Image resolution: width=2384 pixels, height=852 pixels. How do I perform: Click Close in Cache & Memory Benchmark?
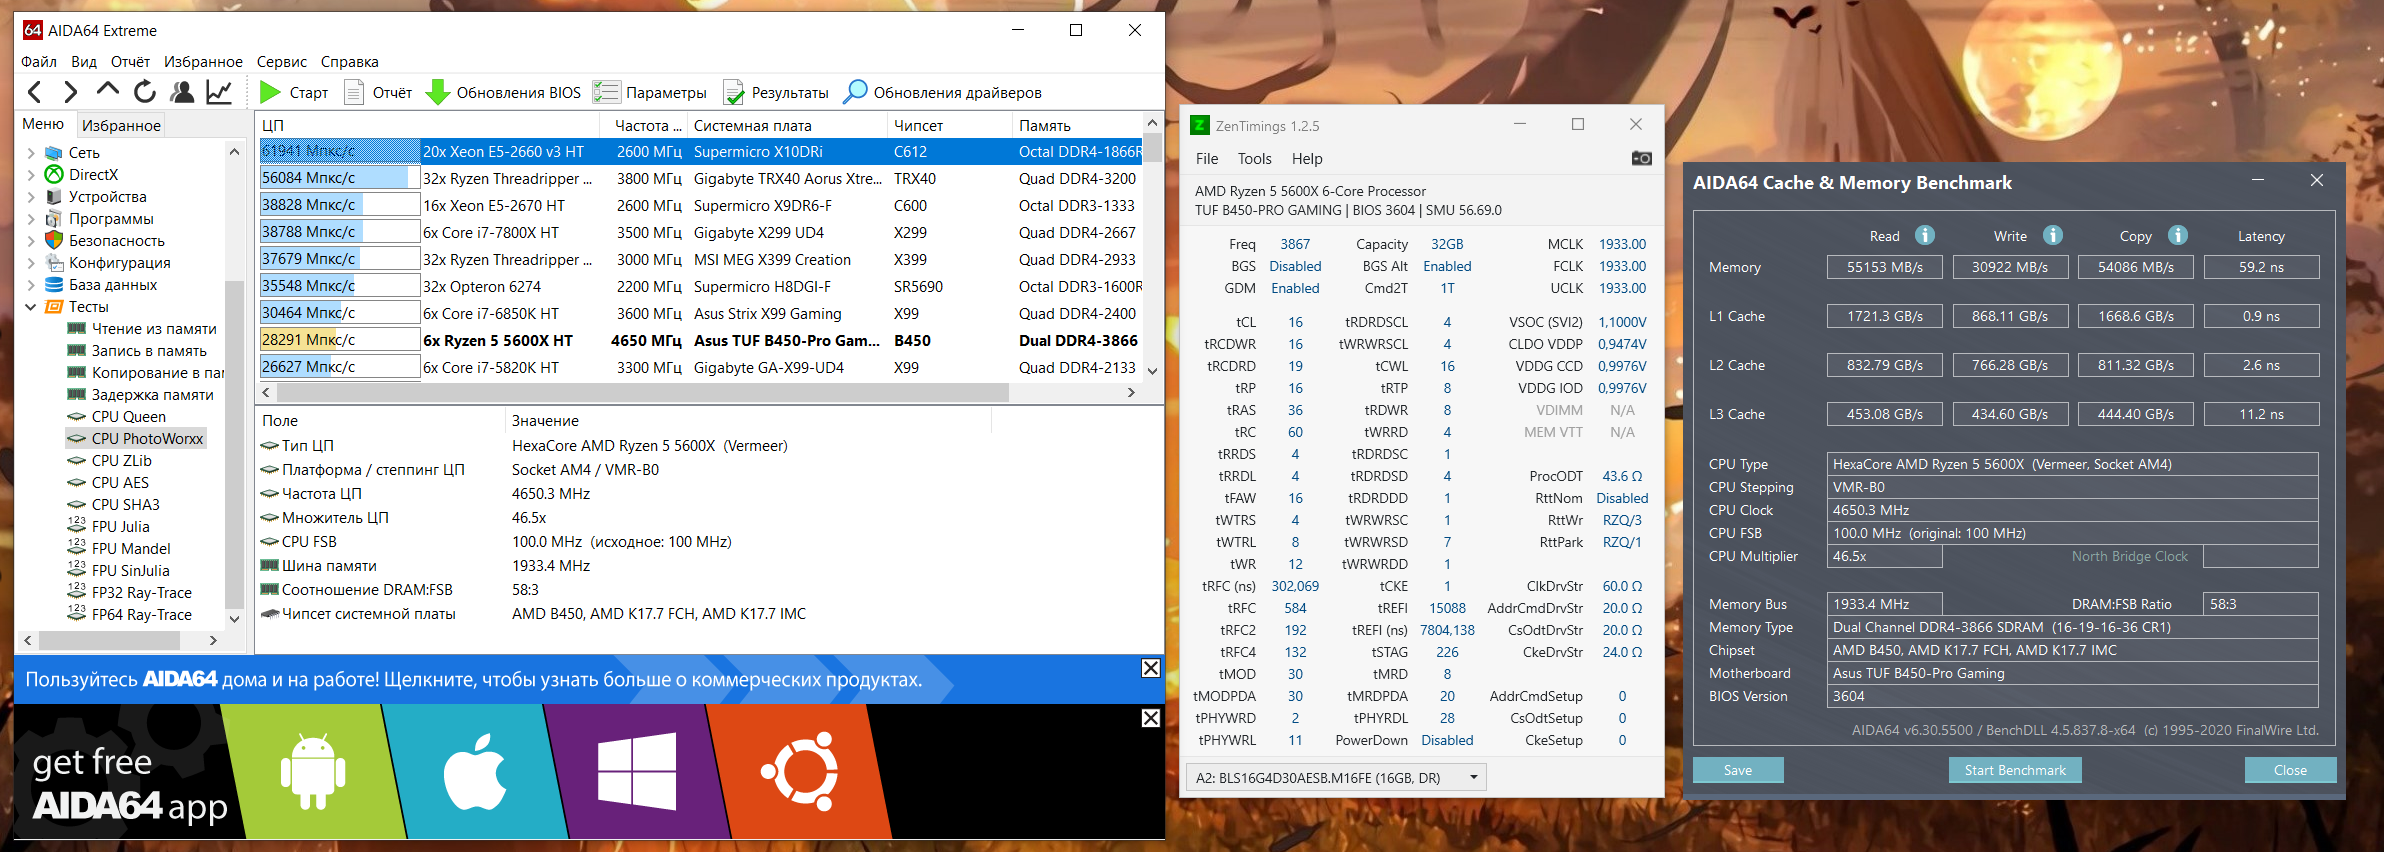pos(2290,770)
